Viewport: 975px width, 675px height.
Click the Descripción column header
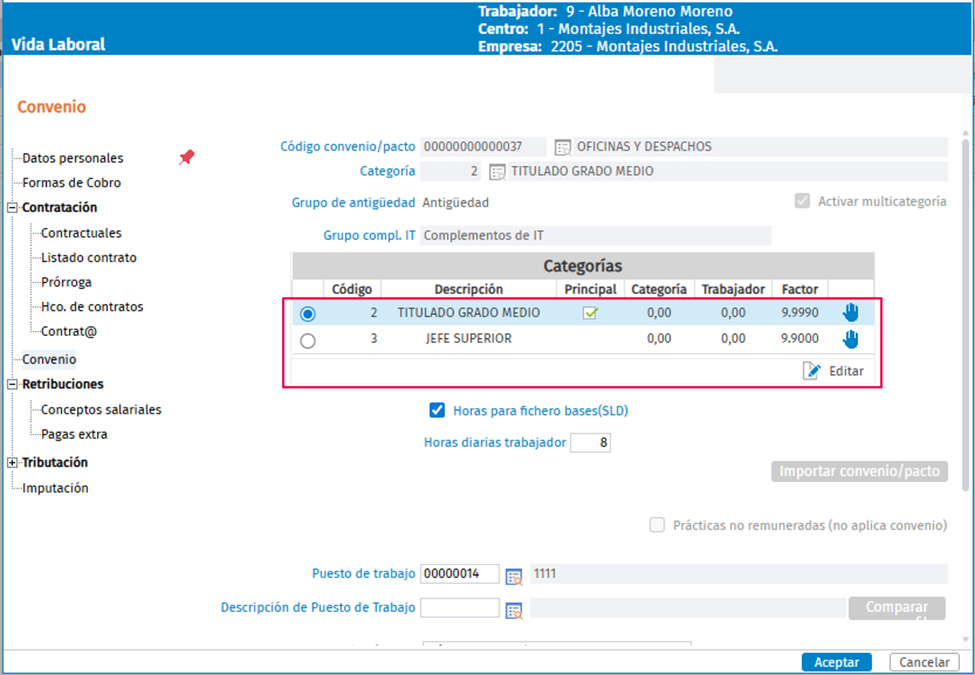468,289
